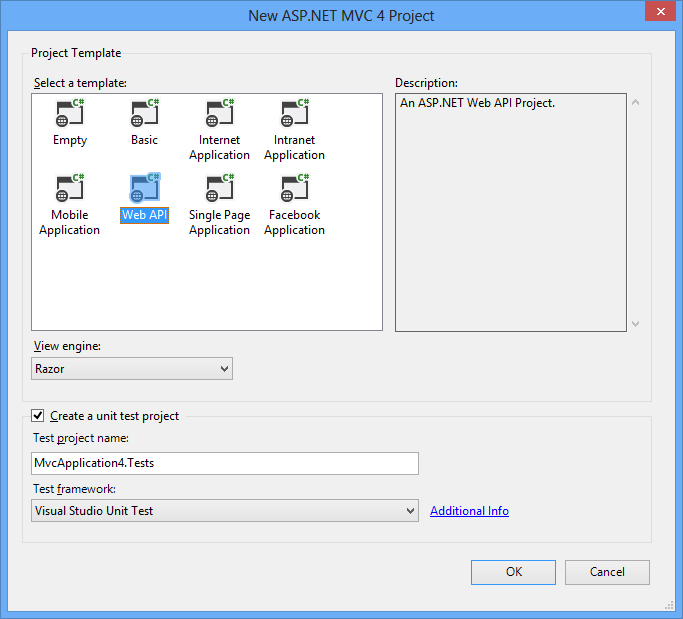Choose the Intranet Application template icon
The image size is (683, 619).
pos(294,113)
